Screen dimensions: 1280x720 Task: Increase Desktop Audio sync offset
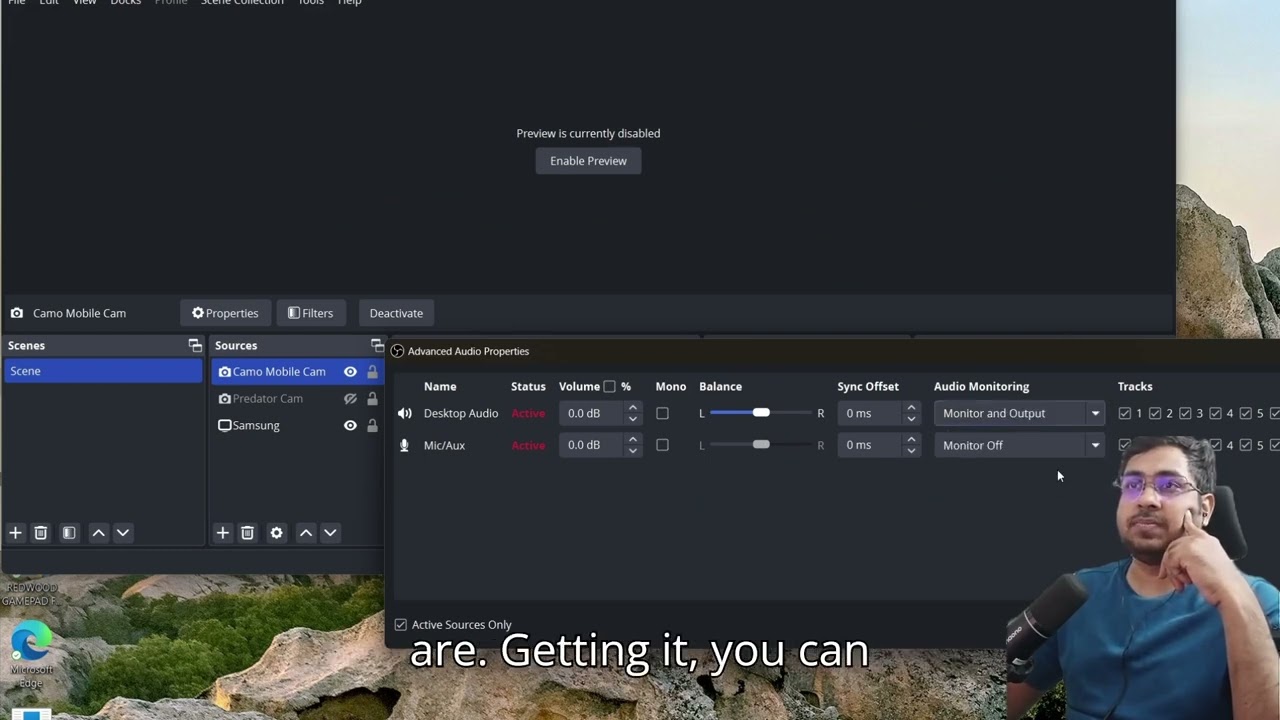(x=911, y=408)
